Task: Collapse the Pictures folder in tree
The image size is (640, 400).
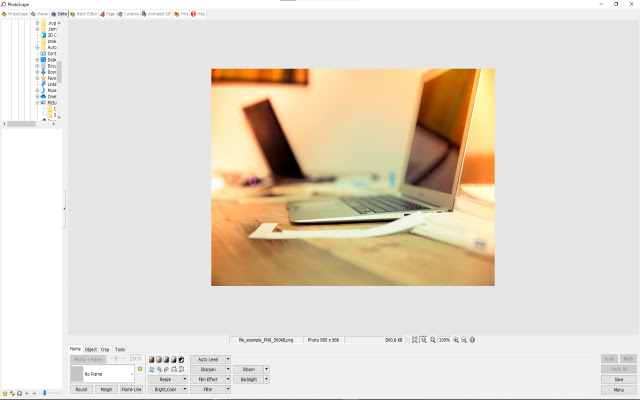Action: point(37,102)
